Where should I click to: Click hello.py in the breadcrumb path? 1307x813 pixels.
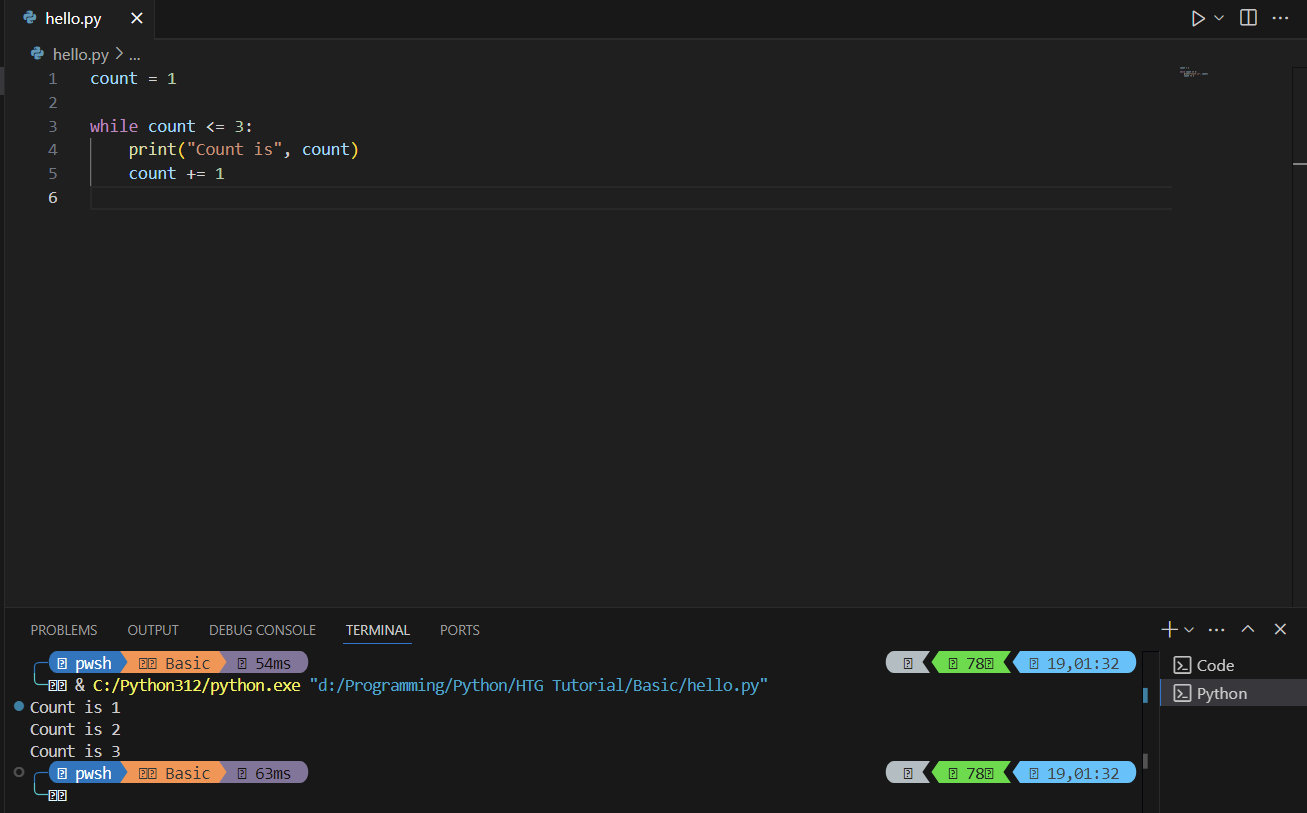coord(80,54)
